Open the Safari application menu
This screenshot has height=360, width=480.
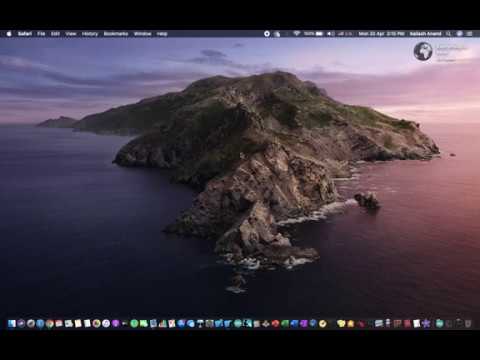click(x=25, y=34)
